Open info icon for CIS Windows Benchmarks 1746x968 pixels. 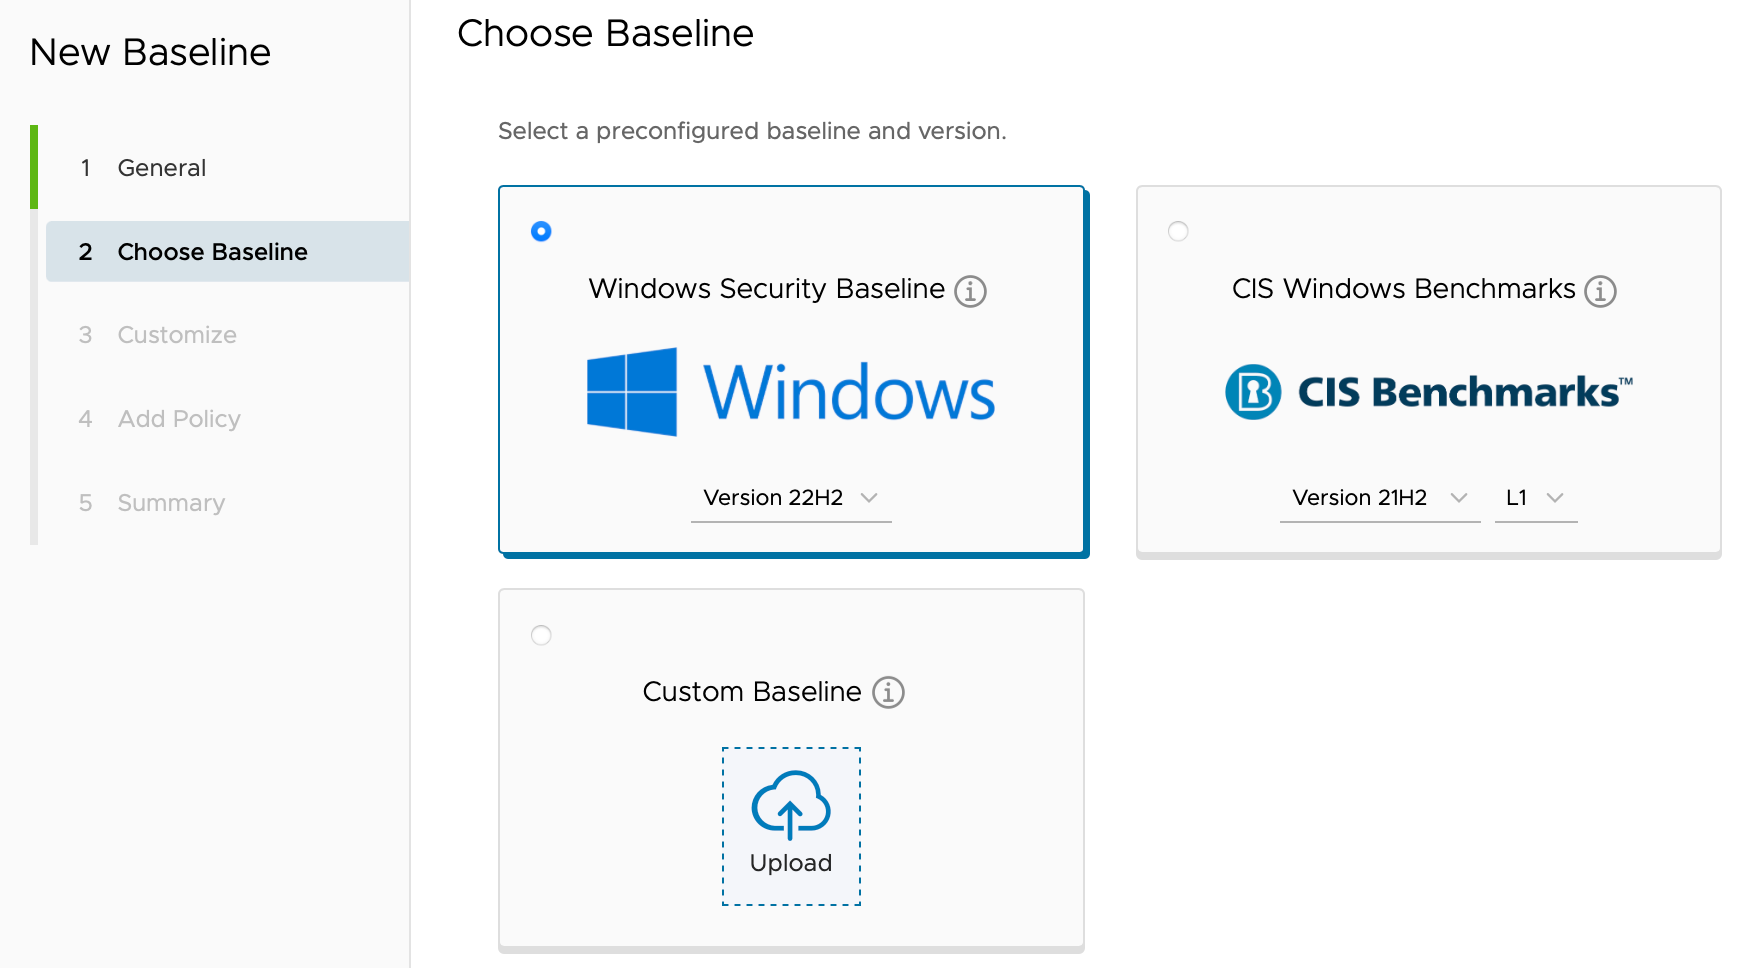click(x=1600, y=291)
